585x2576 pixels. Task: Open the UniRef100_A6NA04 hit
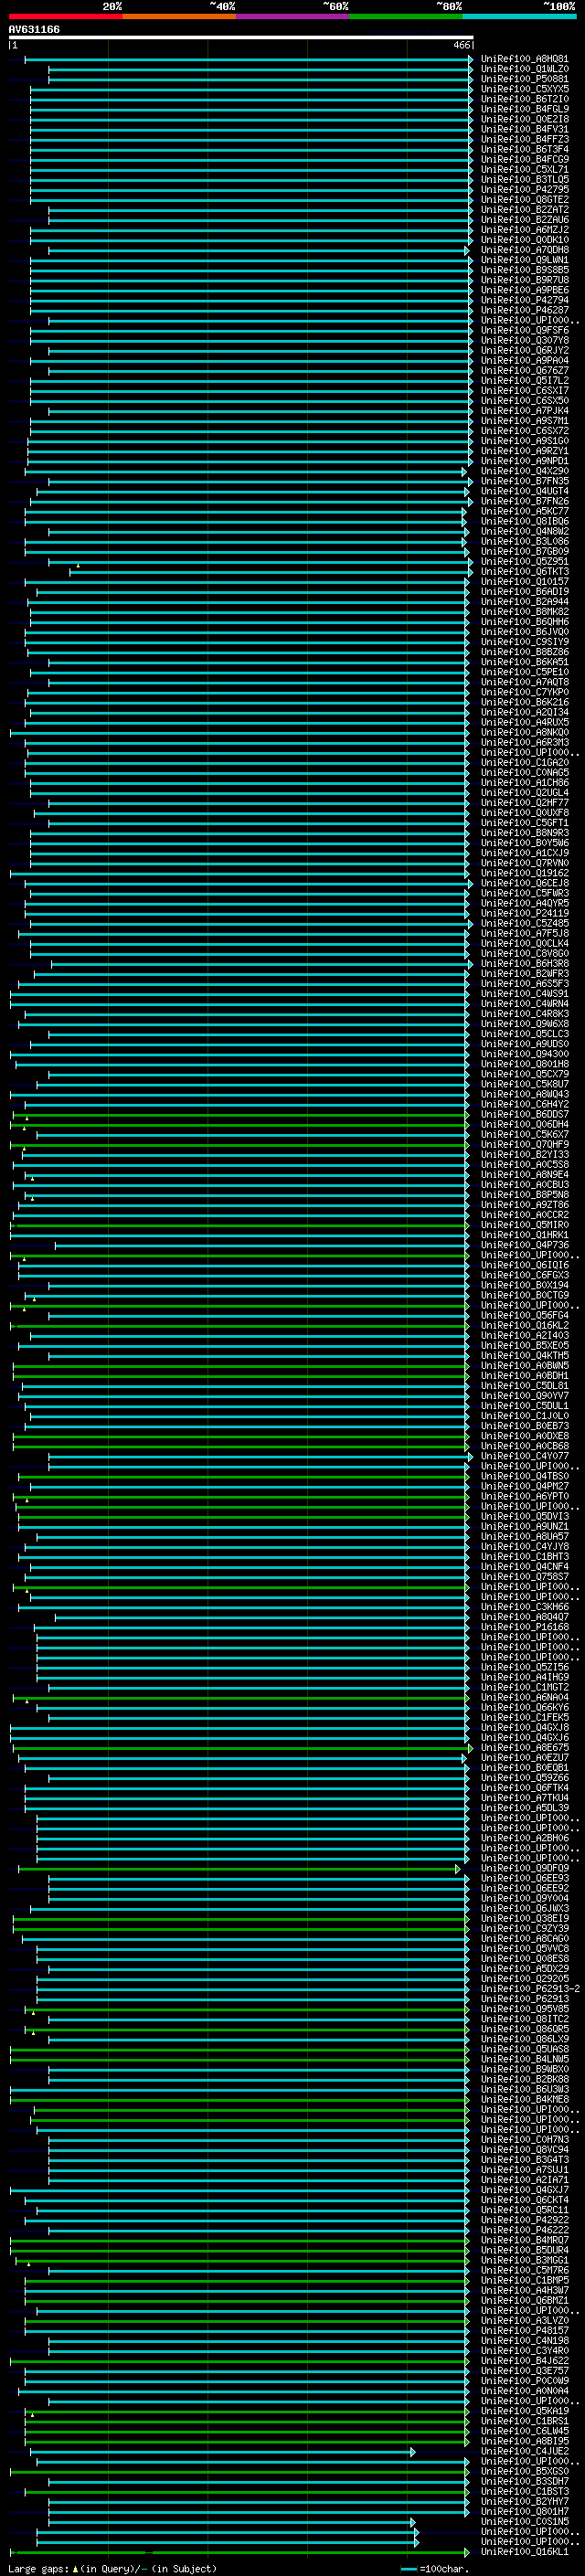[x=524, y=1697]
